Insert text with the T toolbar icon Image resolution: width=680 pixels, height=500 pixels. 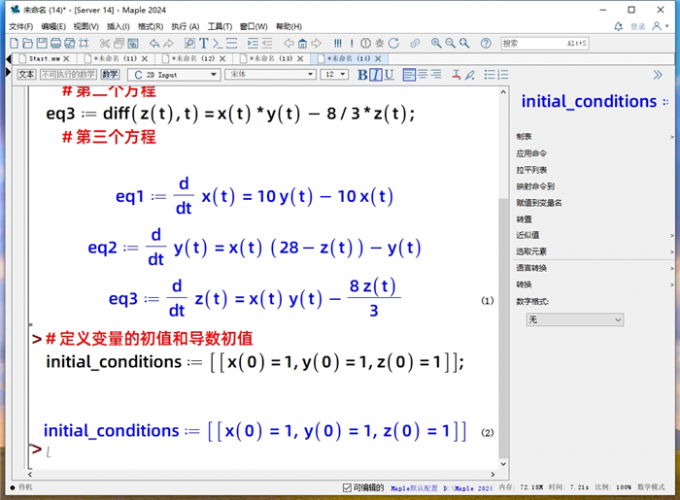203,43
